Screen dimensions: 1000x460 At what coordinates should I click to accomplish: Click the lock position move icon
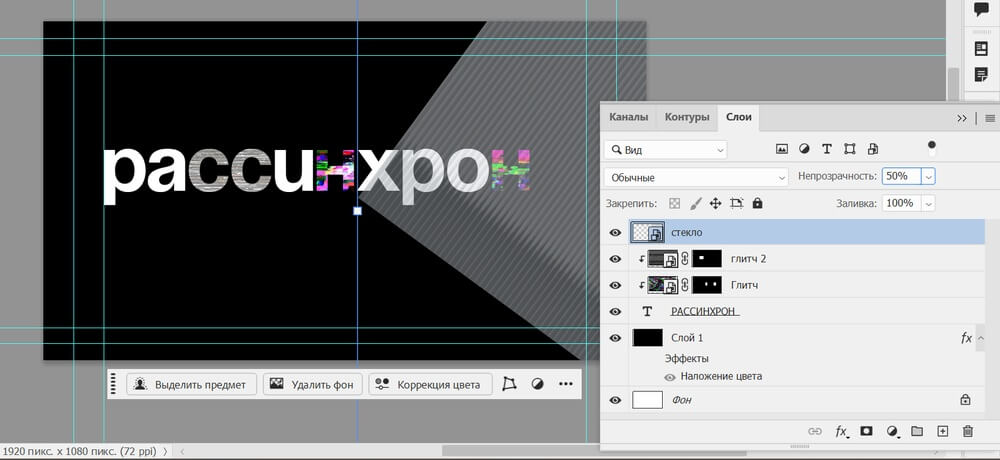click(x=716, y=203)
